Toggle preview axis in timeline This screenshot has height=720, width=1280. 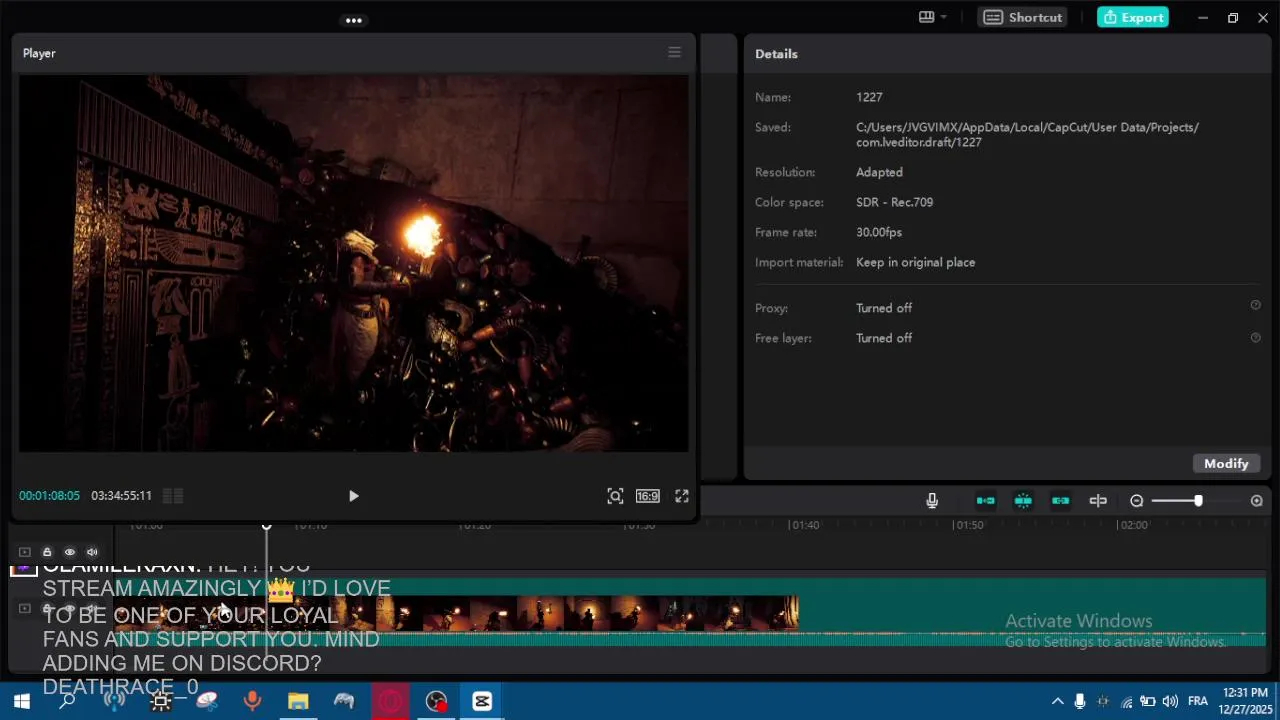click(1098, 501)
